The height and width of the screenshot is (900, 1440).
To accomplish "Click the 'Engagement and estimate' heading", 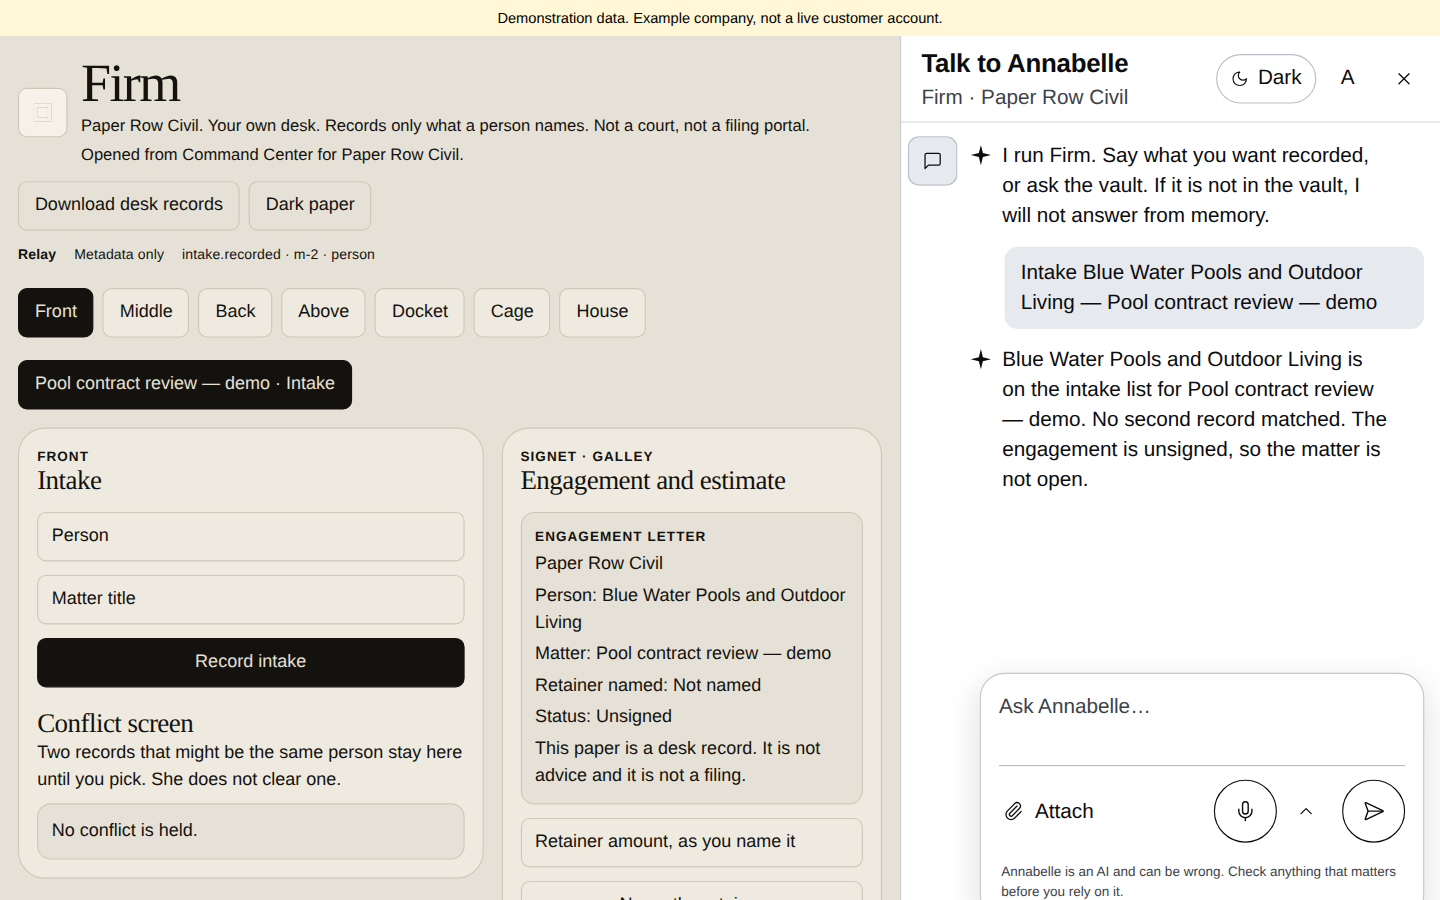I will pyautogui.click(x=653, y=481).
